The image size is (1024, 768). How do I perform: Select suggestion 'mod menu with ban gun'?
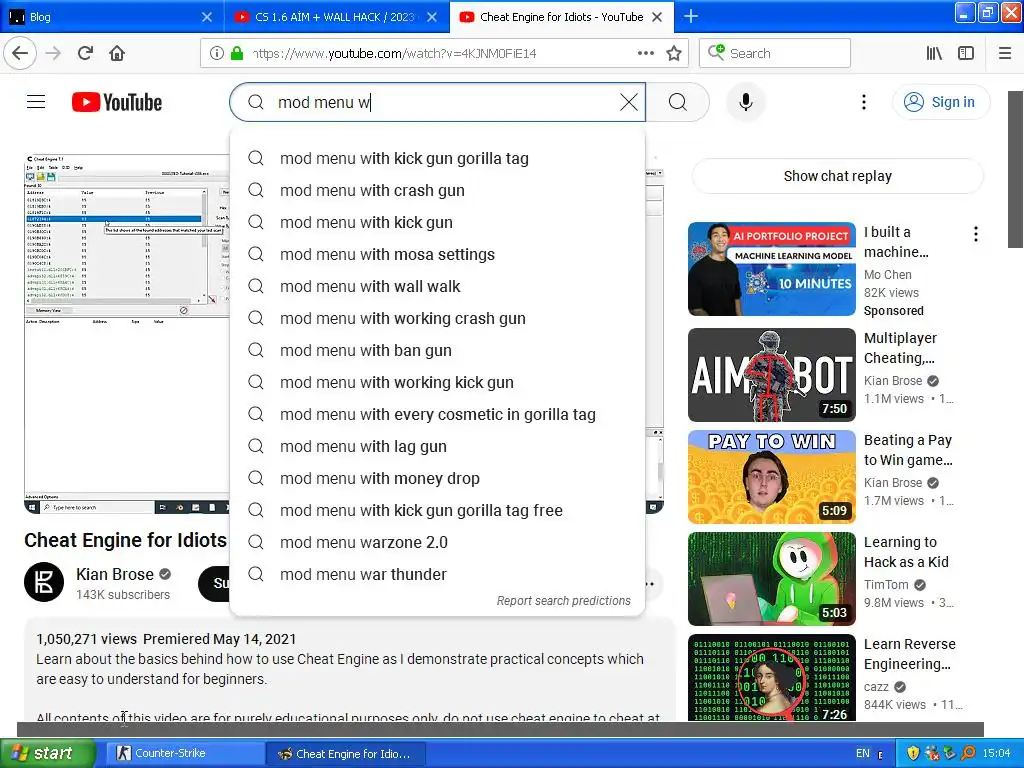pos(438,350)
